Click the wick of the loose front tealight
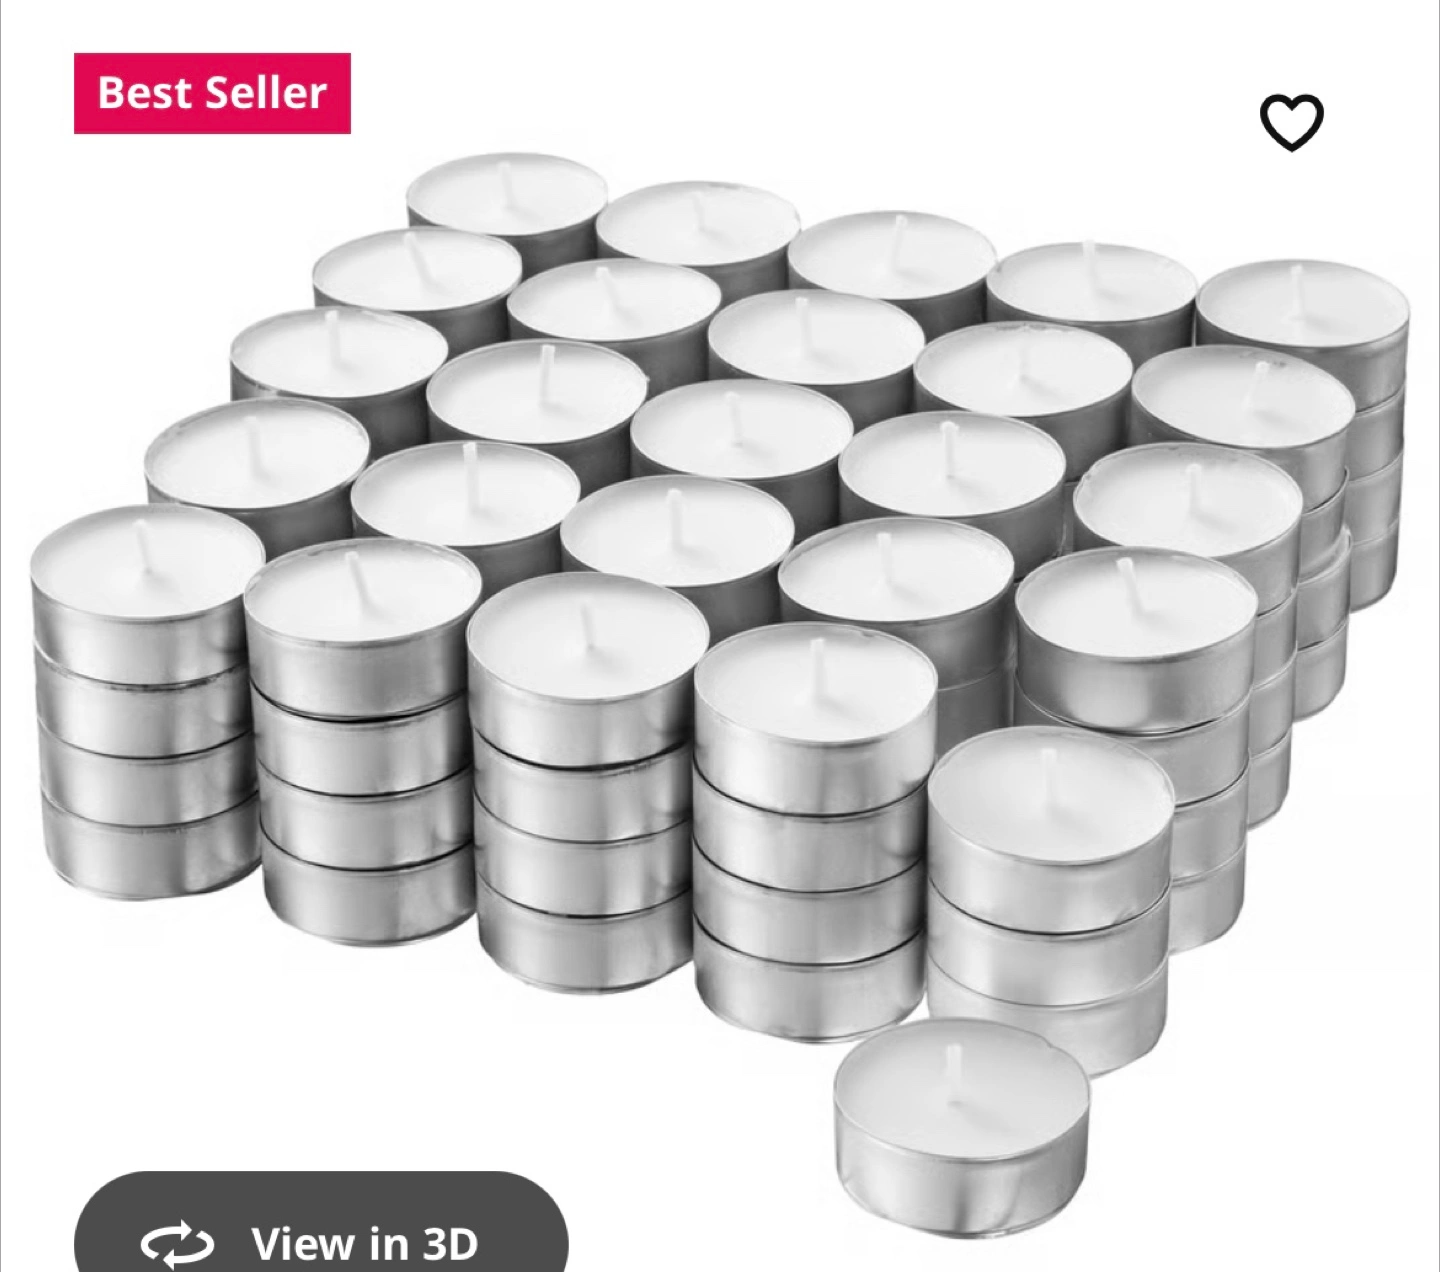Viewport: 1440px width, 1272px height. tap(957, 1075)
